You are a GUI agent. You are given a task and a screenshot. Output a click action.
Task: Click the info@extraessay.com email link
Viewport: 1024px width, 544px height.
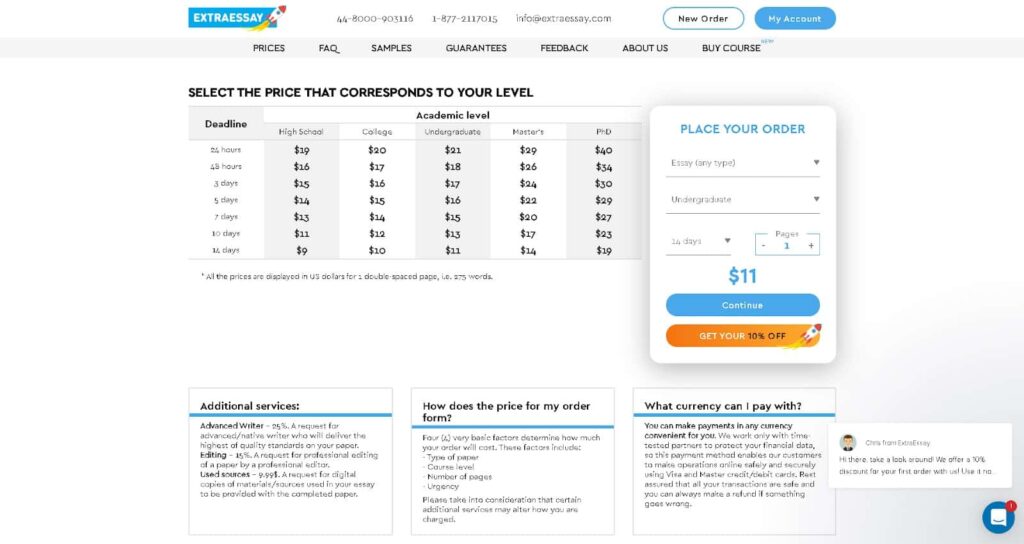coord(564,18)
